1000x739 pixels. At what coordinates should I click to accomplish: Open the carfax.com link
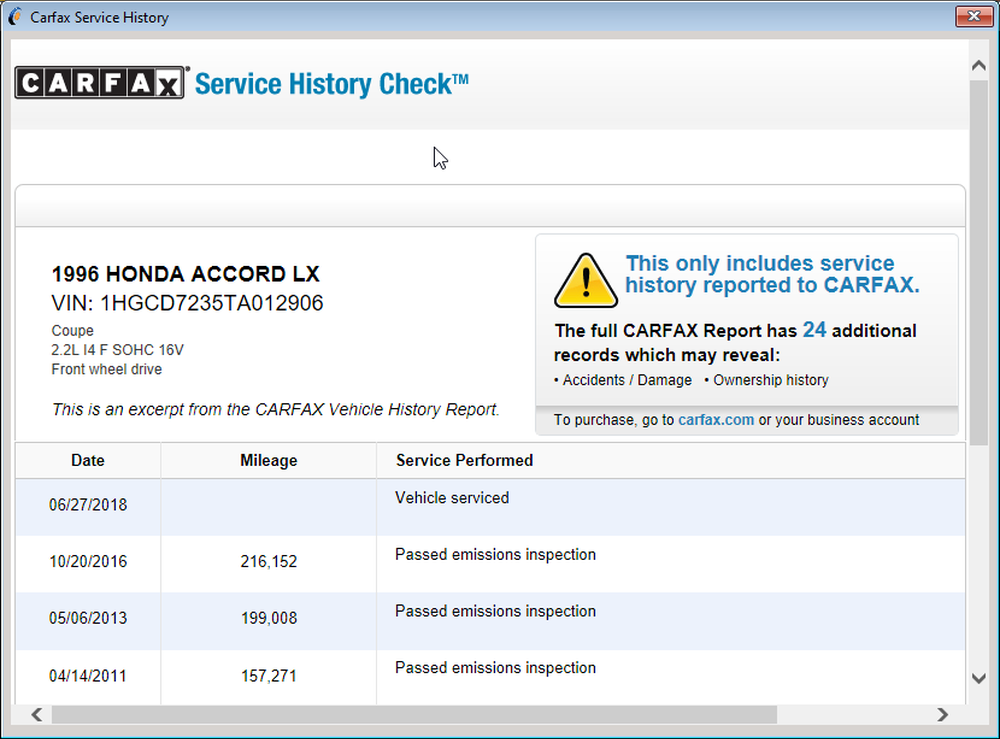[x=716, y=420]
